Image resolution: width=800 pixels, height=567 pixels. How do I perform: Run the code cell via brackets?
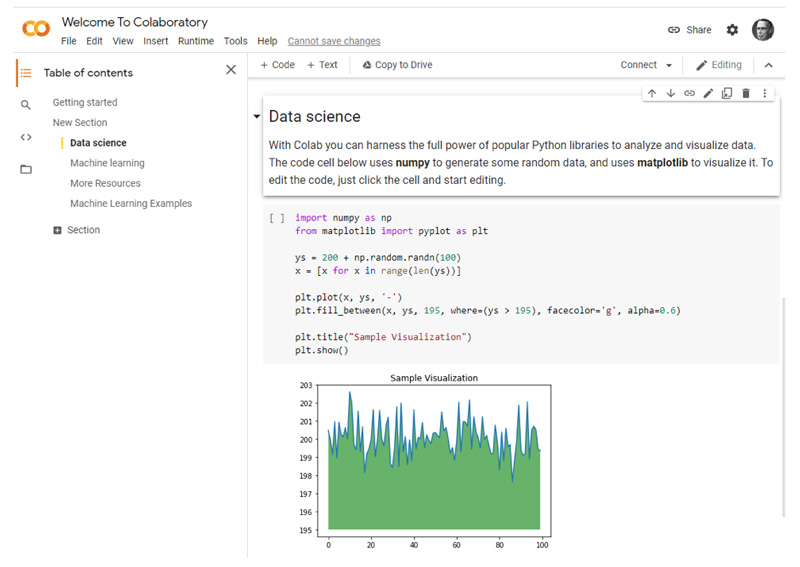point(277,218)
